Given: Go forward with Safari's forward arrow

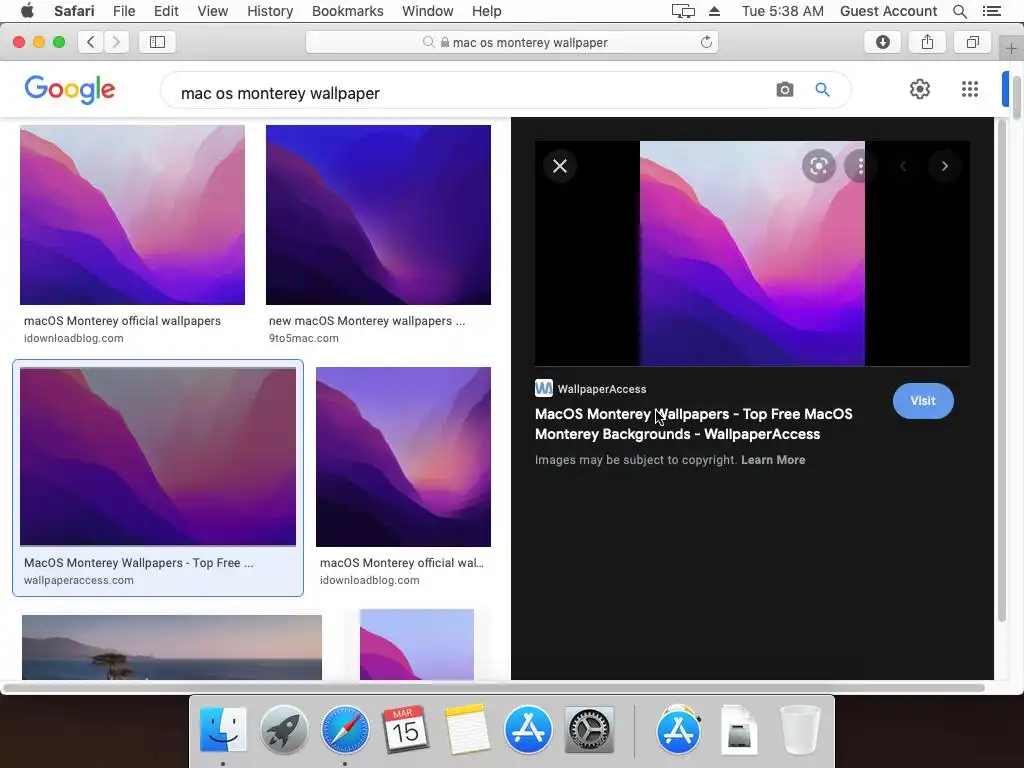Looking at the screenshot, I should tap(116, 42).
